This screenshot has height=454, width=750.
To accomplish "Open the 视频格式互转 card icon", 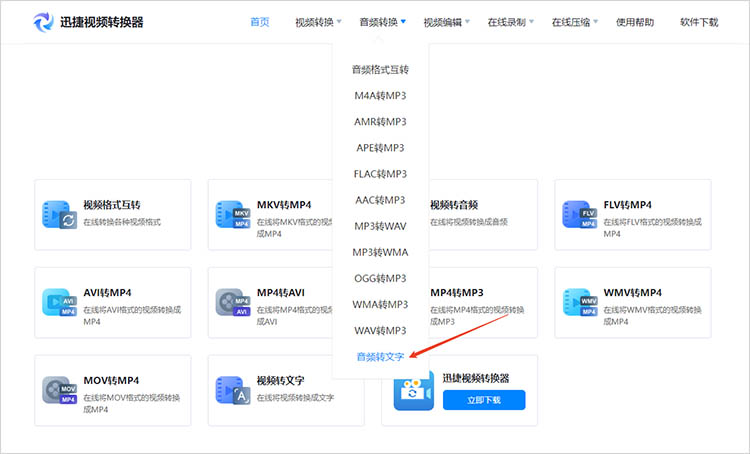I will 59,214.
